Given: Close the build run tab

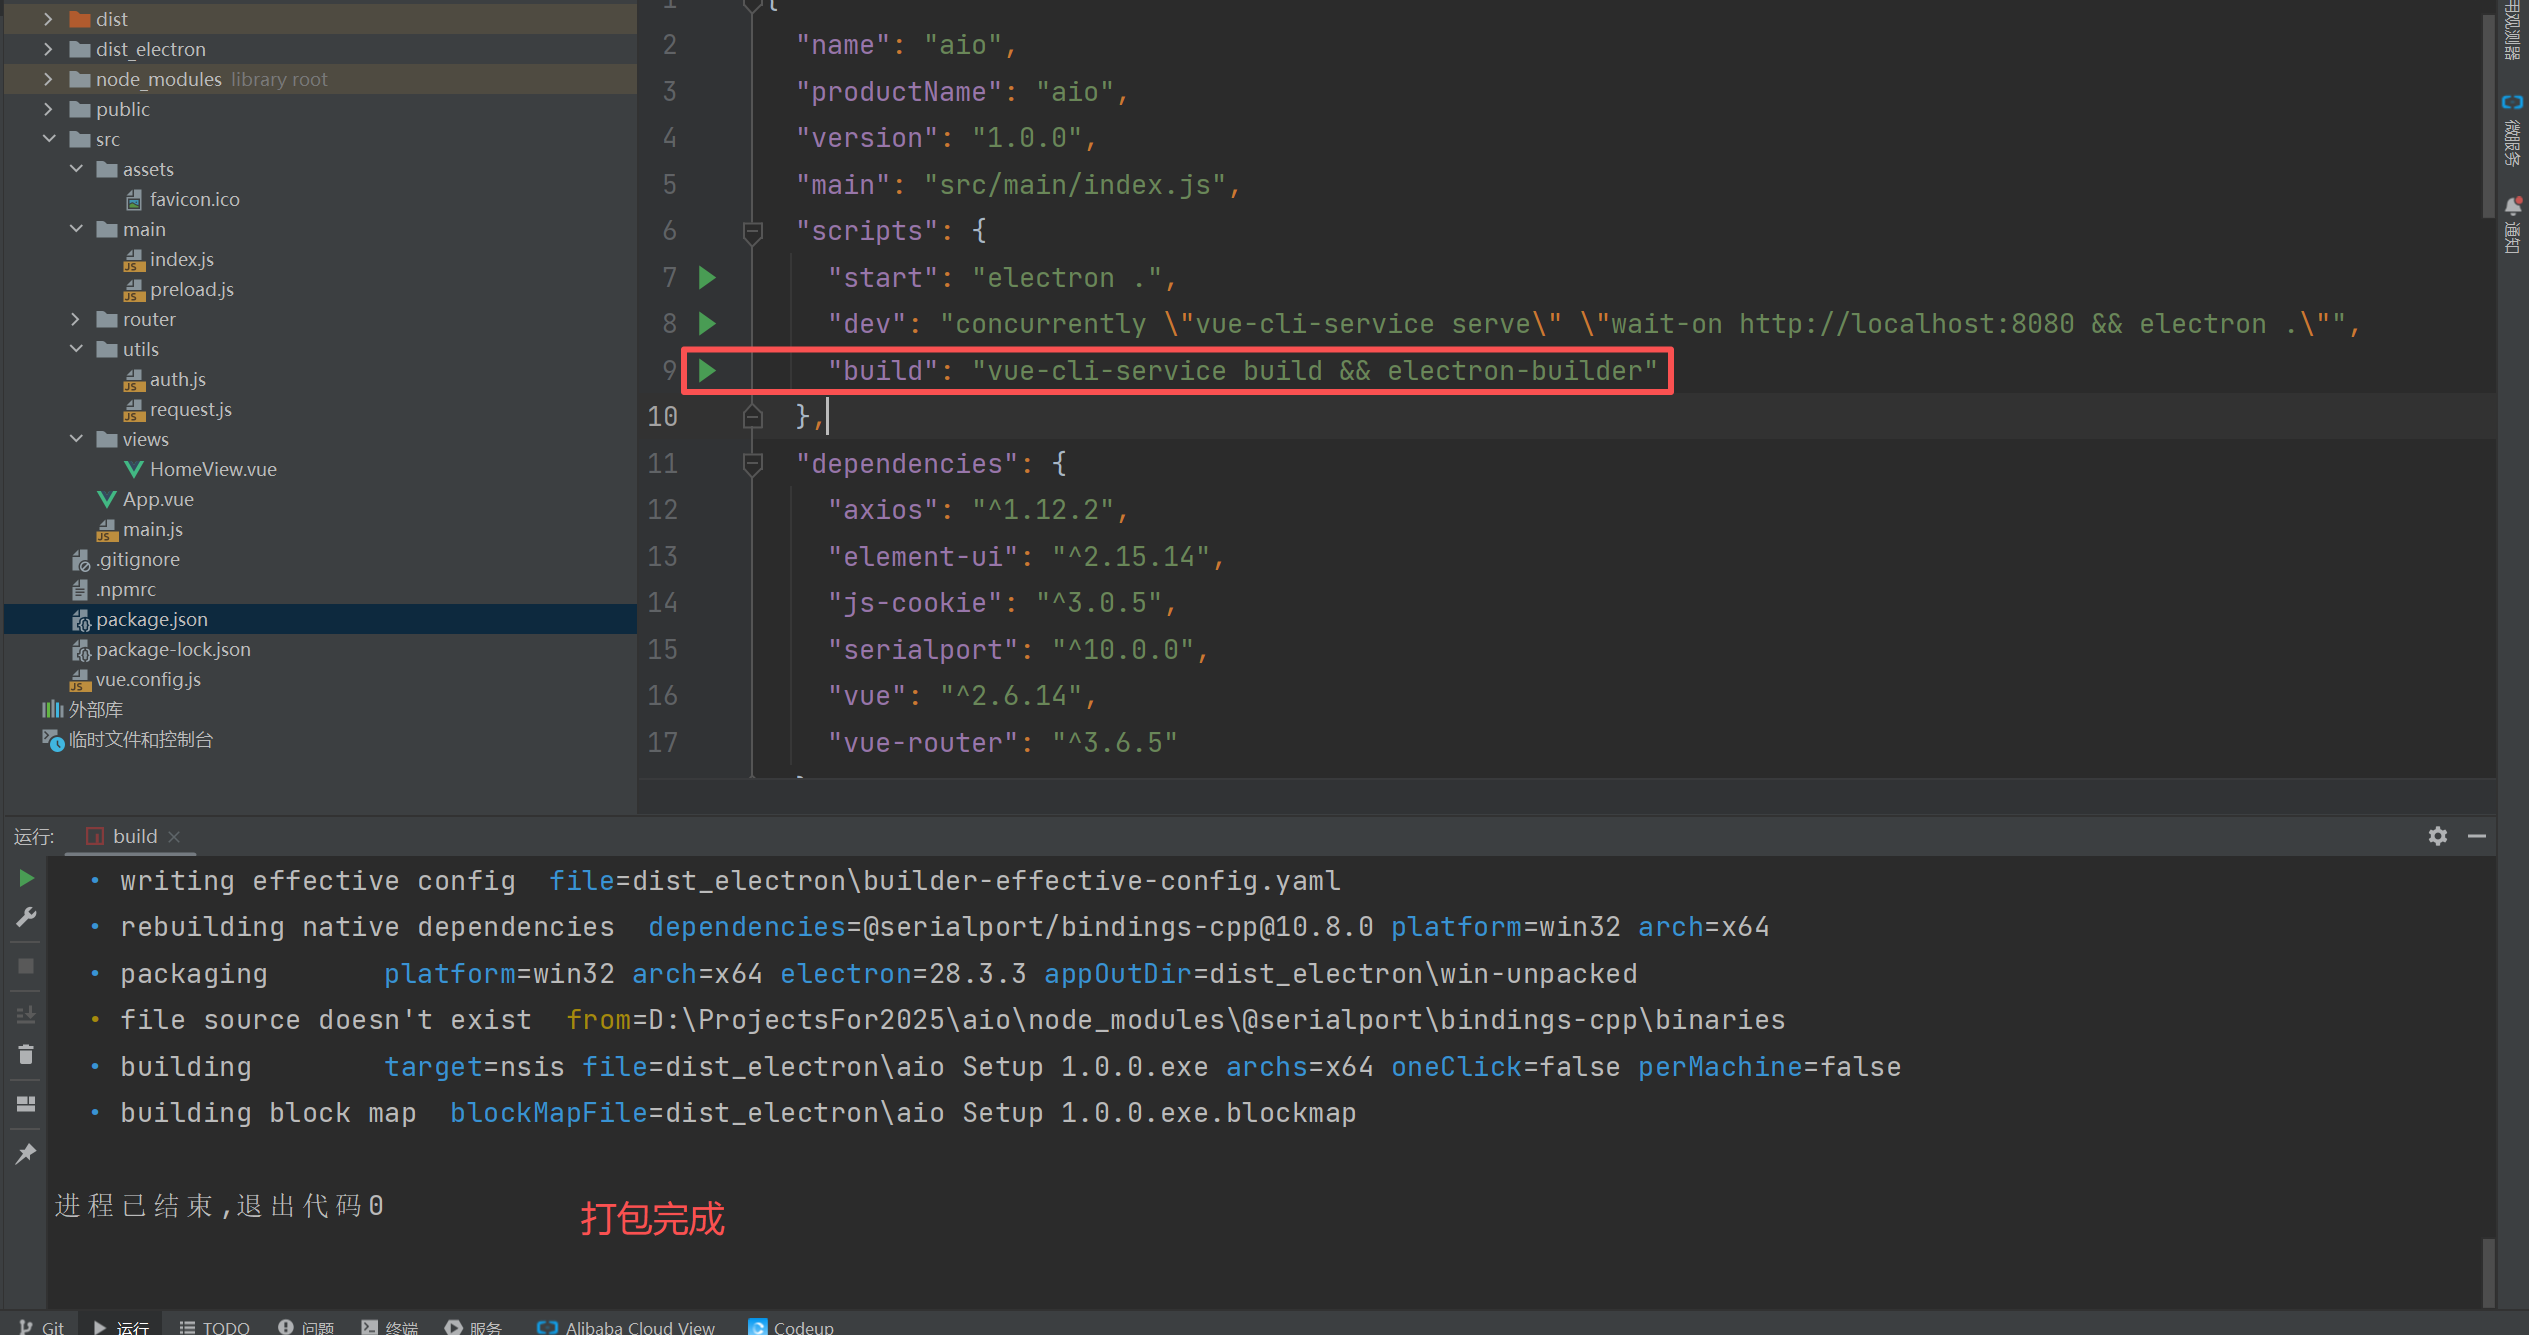Looking at the screenshot, I should [174, 837].
